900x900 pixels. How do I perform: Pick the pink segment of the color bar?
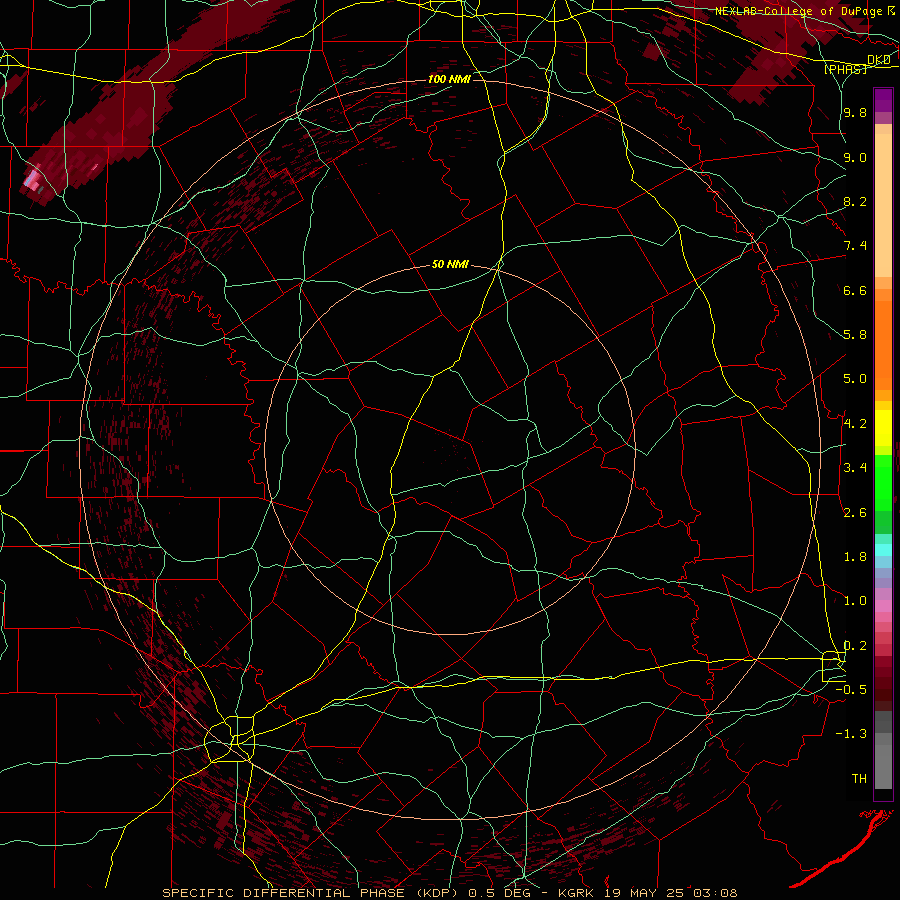coord(883,606)
